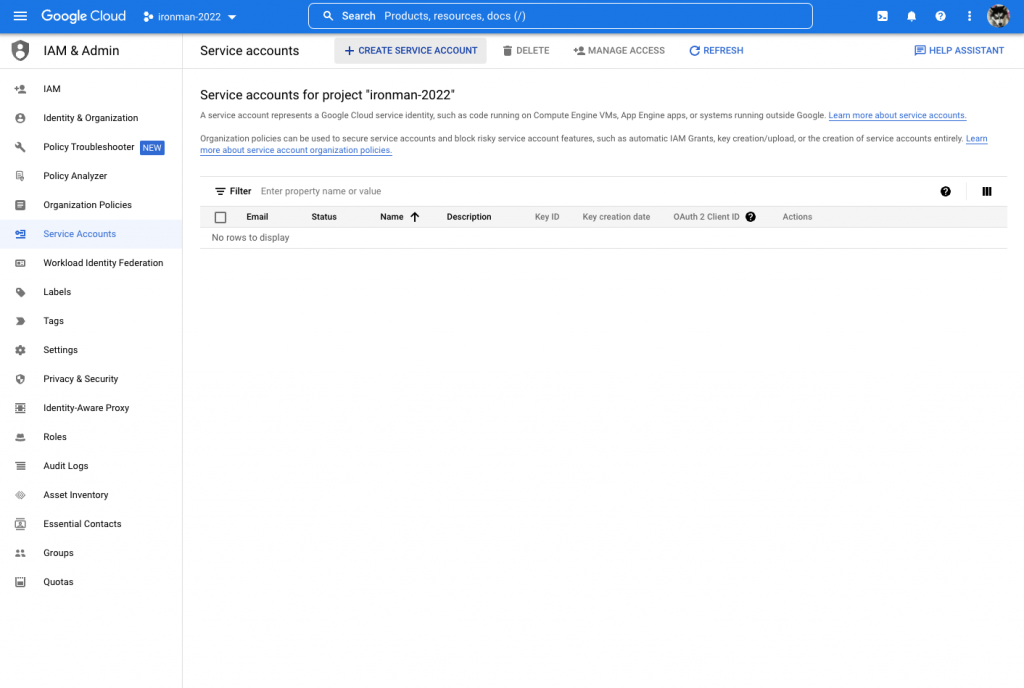This screenshot has height=688, width=1024.
Task: Open the main navigation hamburger menu
Action: [20, 16]
